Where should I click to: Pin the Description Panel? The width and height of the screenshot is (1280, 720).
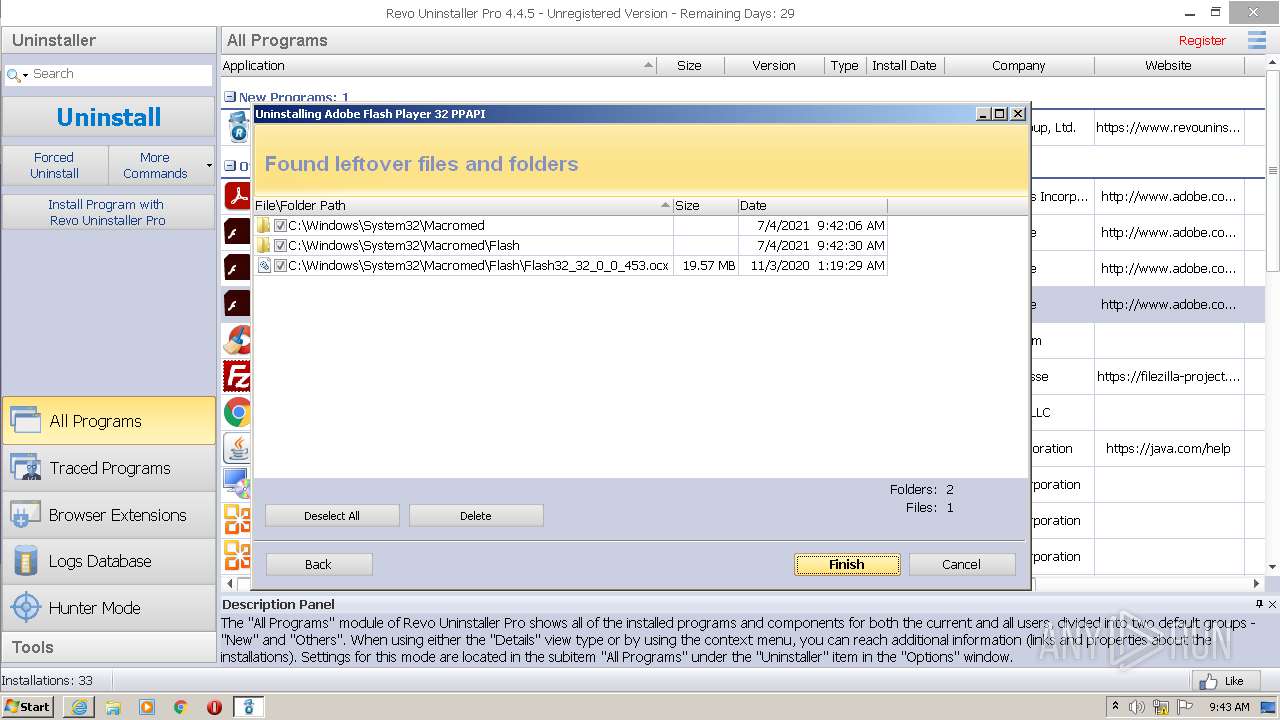tap(1259, 604)
